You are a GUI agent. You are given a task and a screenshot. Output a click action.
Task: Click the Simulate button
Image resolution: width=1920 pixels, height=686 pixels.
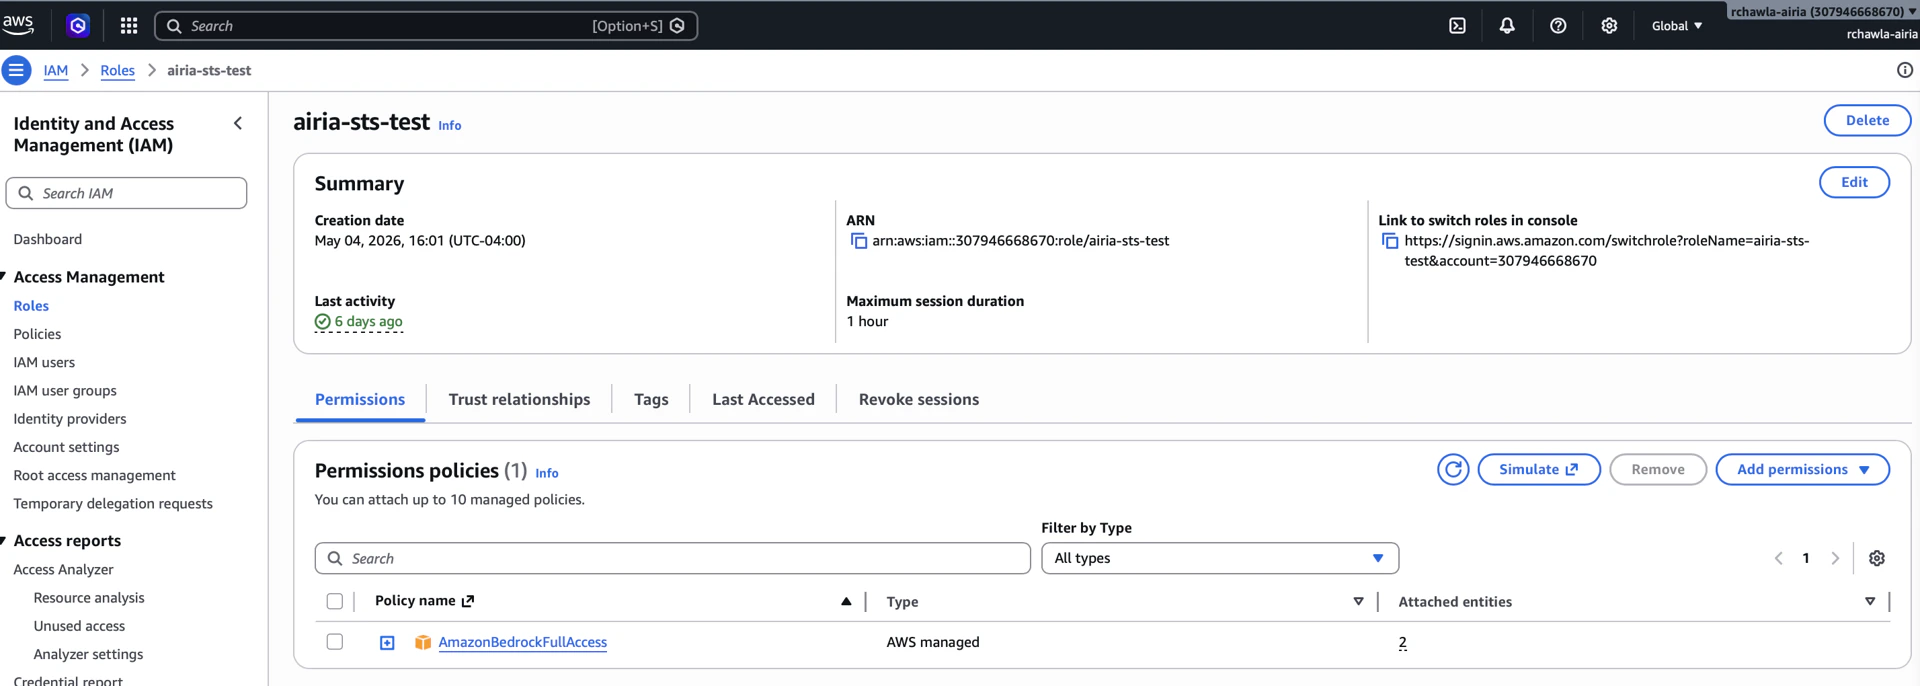point(1539,469)
